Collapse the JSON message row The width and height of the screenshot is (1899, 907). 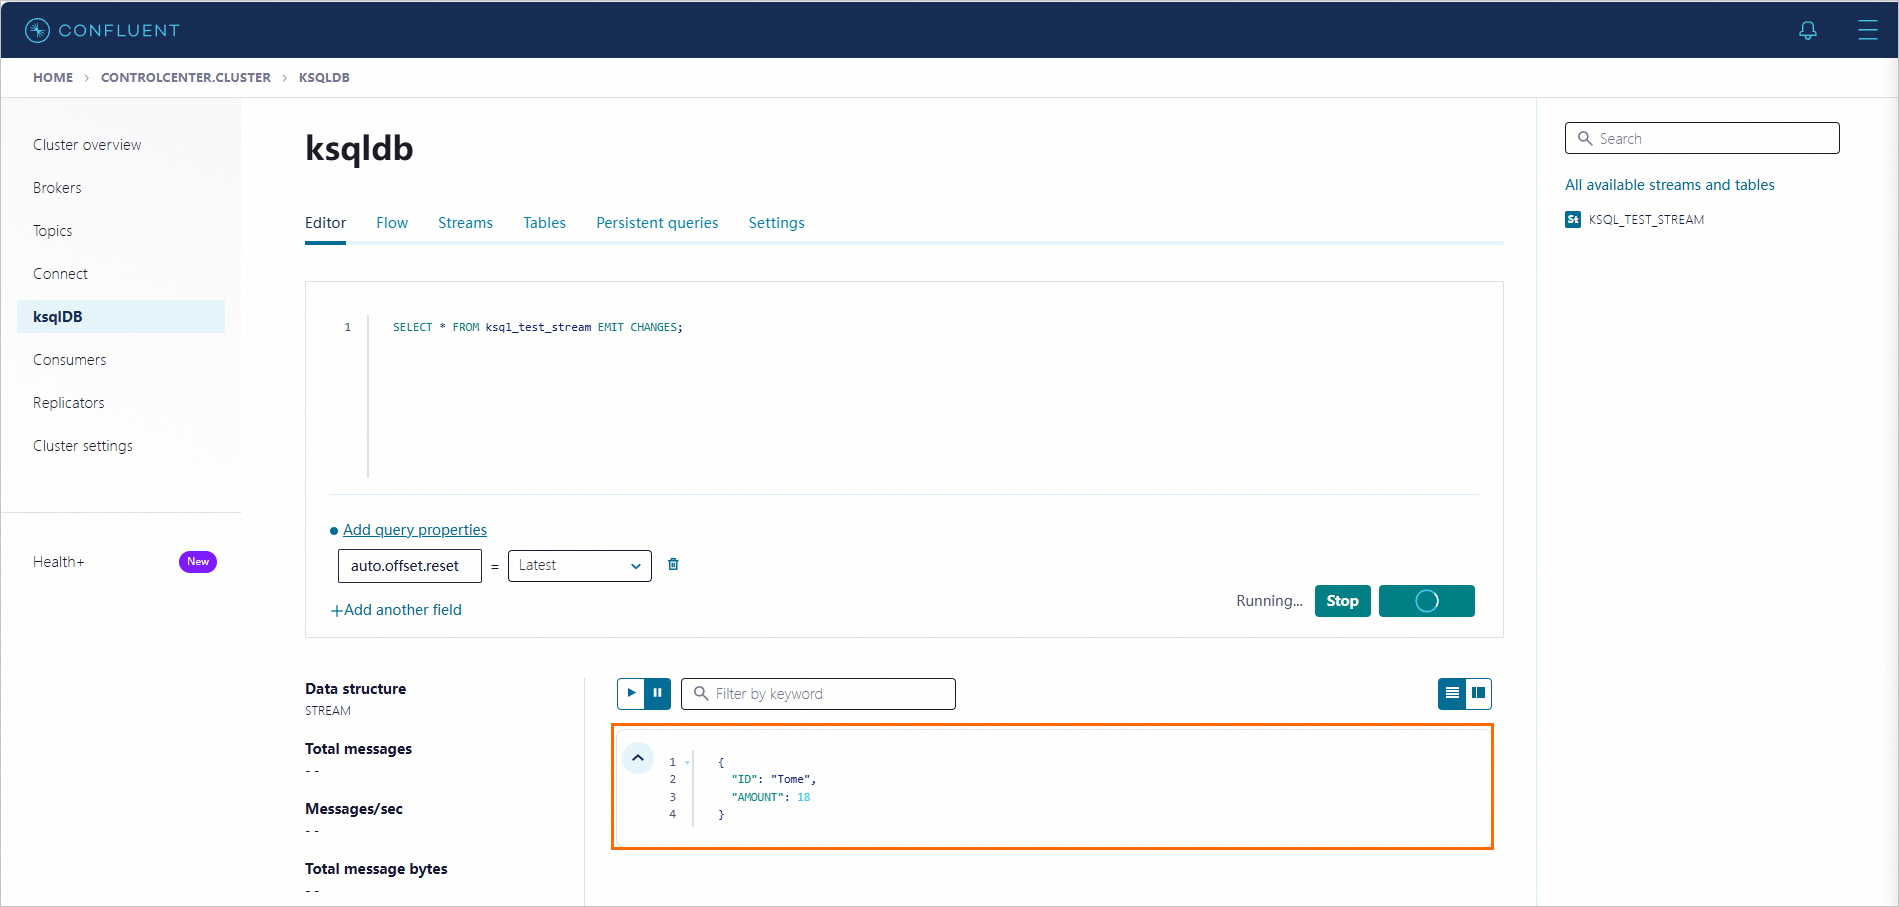638,758
